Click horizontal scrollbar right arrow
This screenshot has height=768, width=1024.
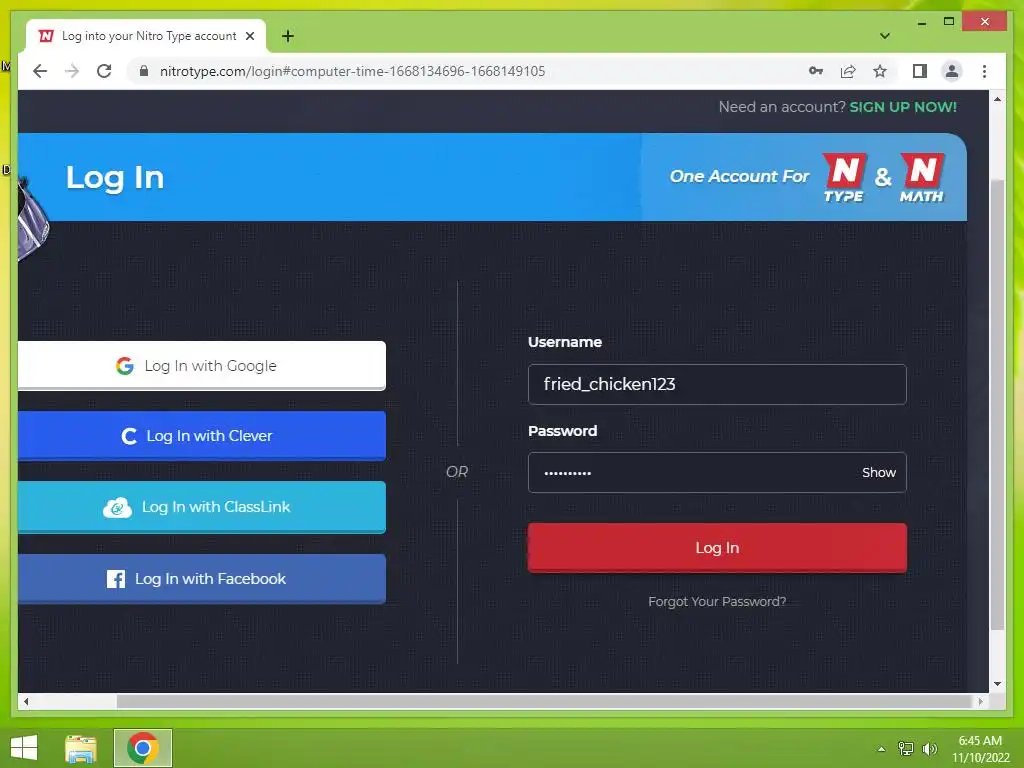pyautogui.click(x=980, y=701)
